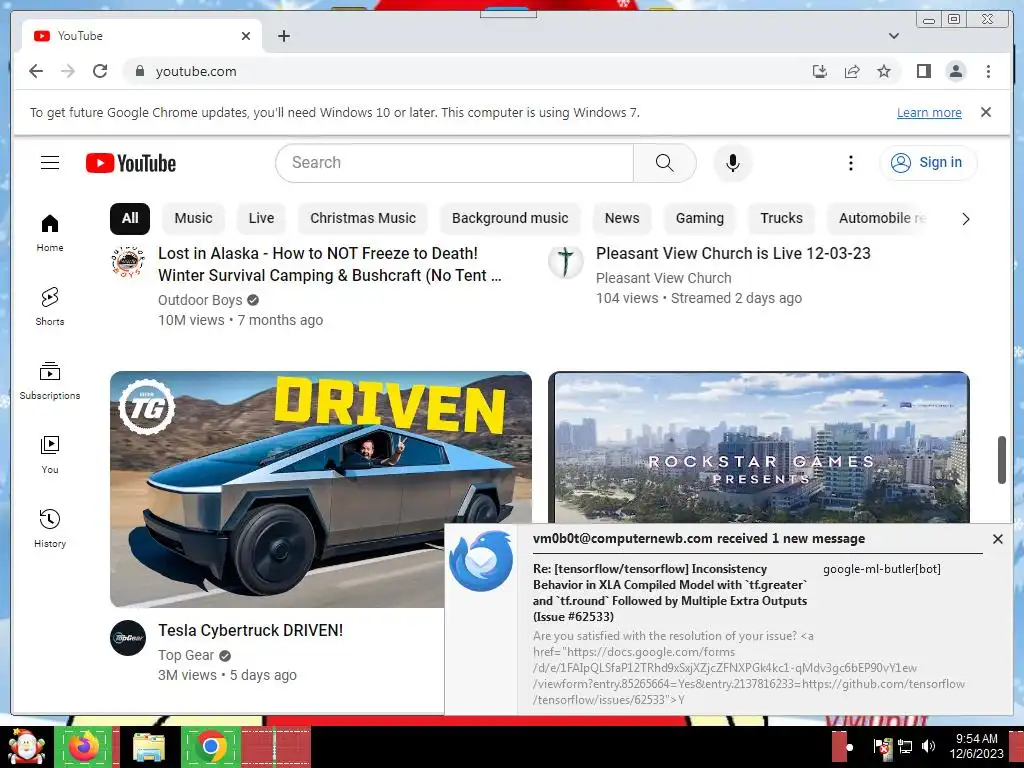Screen dimensions: 1024x768
Task: Go back with the browser back arrow
Action: tap(36, 71)
